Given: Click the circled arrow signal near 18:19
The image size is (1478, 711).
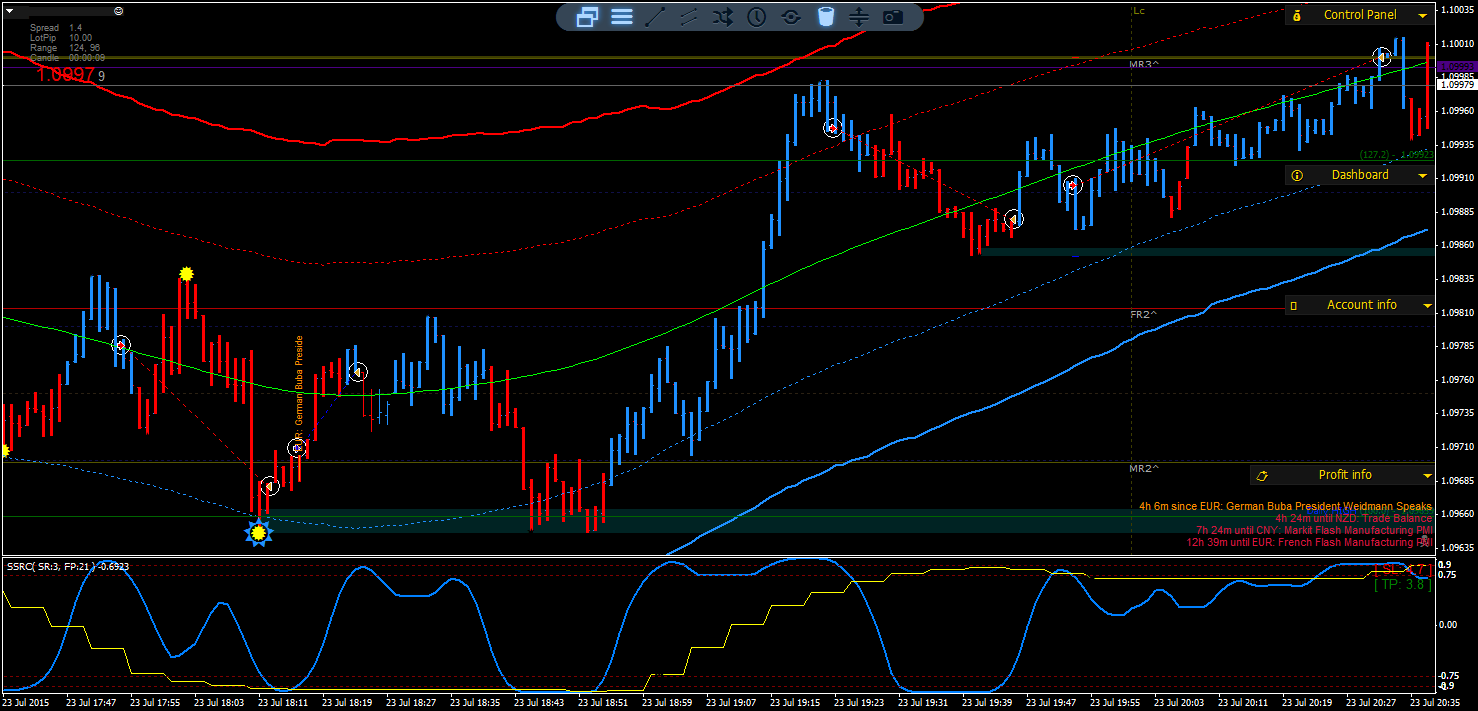Looking at the screenshot, I should coord(357,372).
